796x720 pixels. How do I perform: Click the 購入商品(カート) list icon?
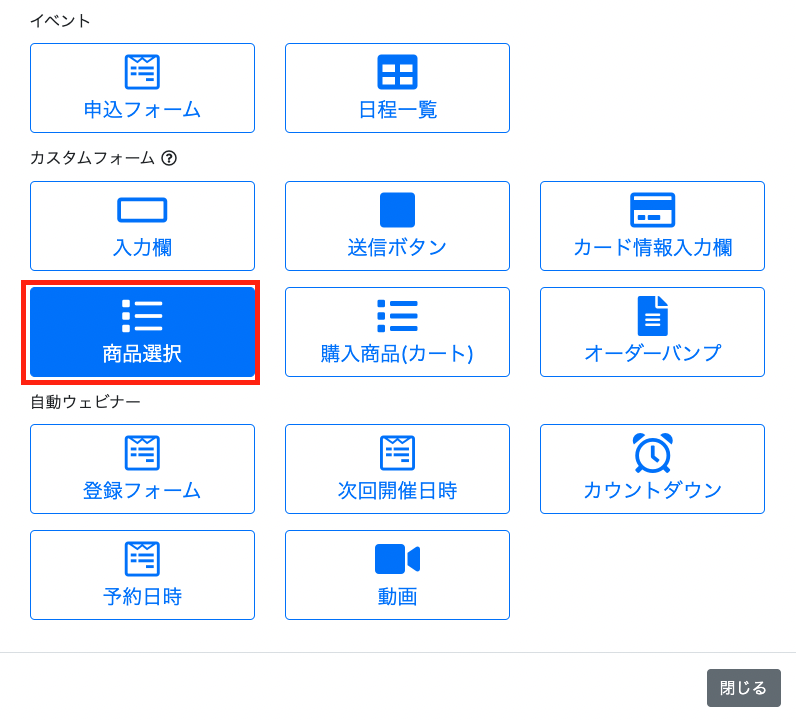pyautogui.click(x=397, y=316)
